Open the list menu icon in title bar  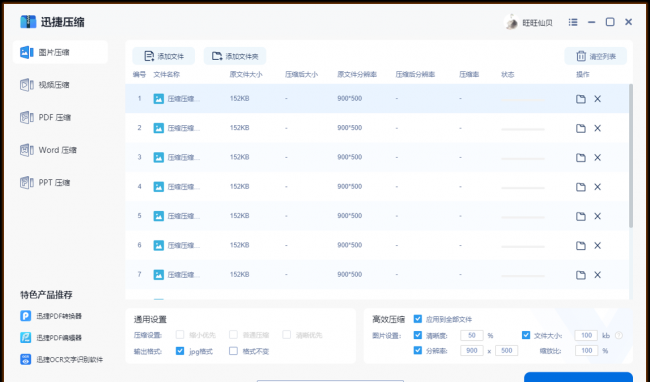[573, 22]
